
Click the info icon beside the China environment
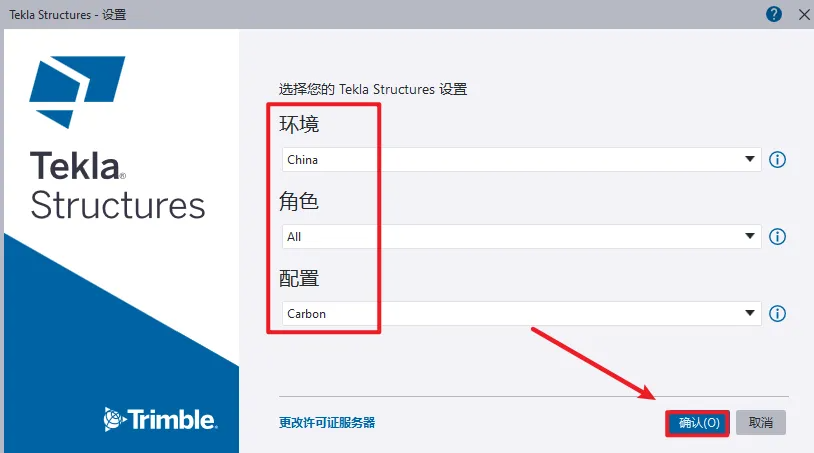[777, 159]
